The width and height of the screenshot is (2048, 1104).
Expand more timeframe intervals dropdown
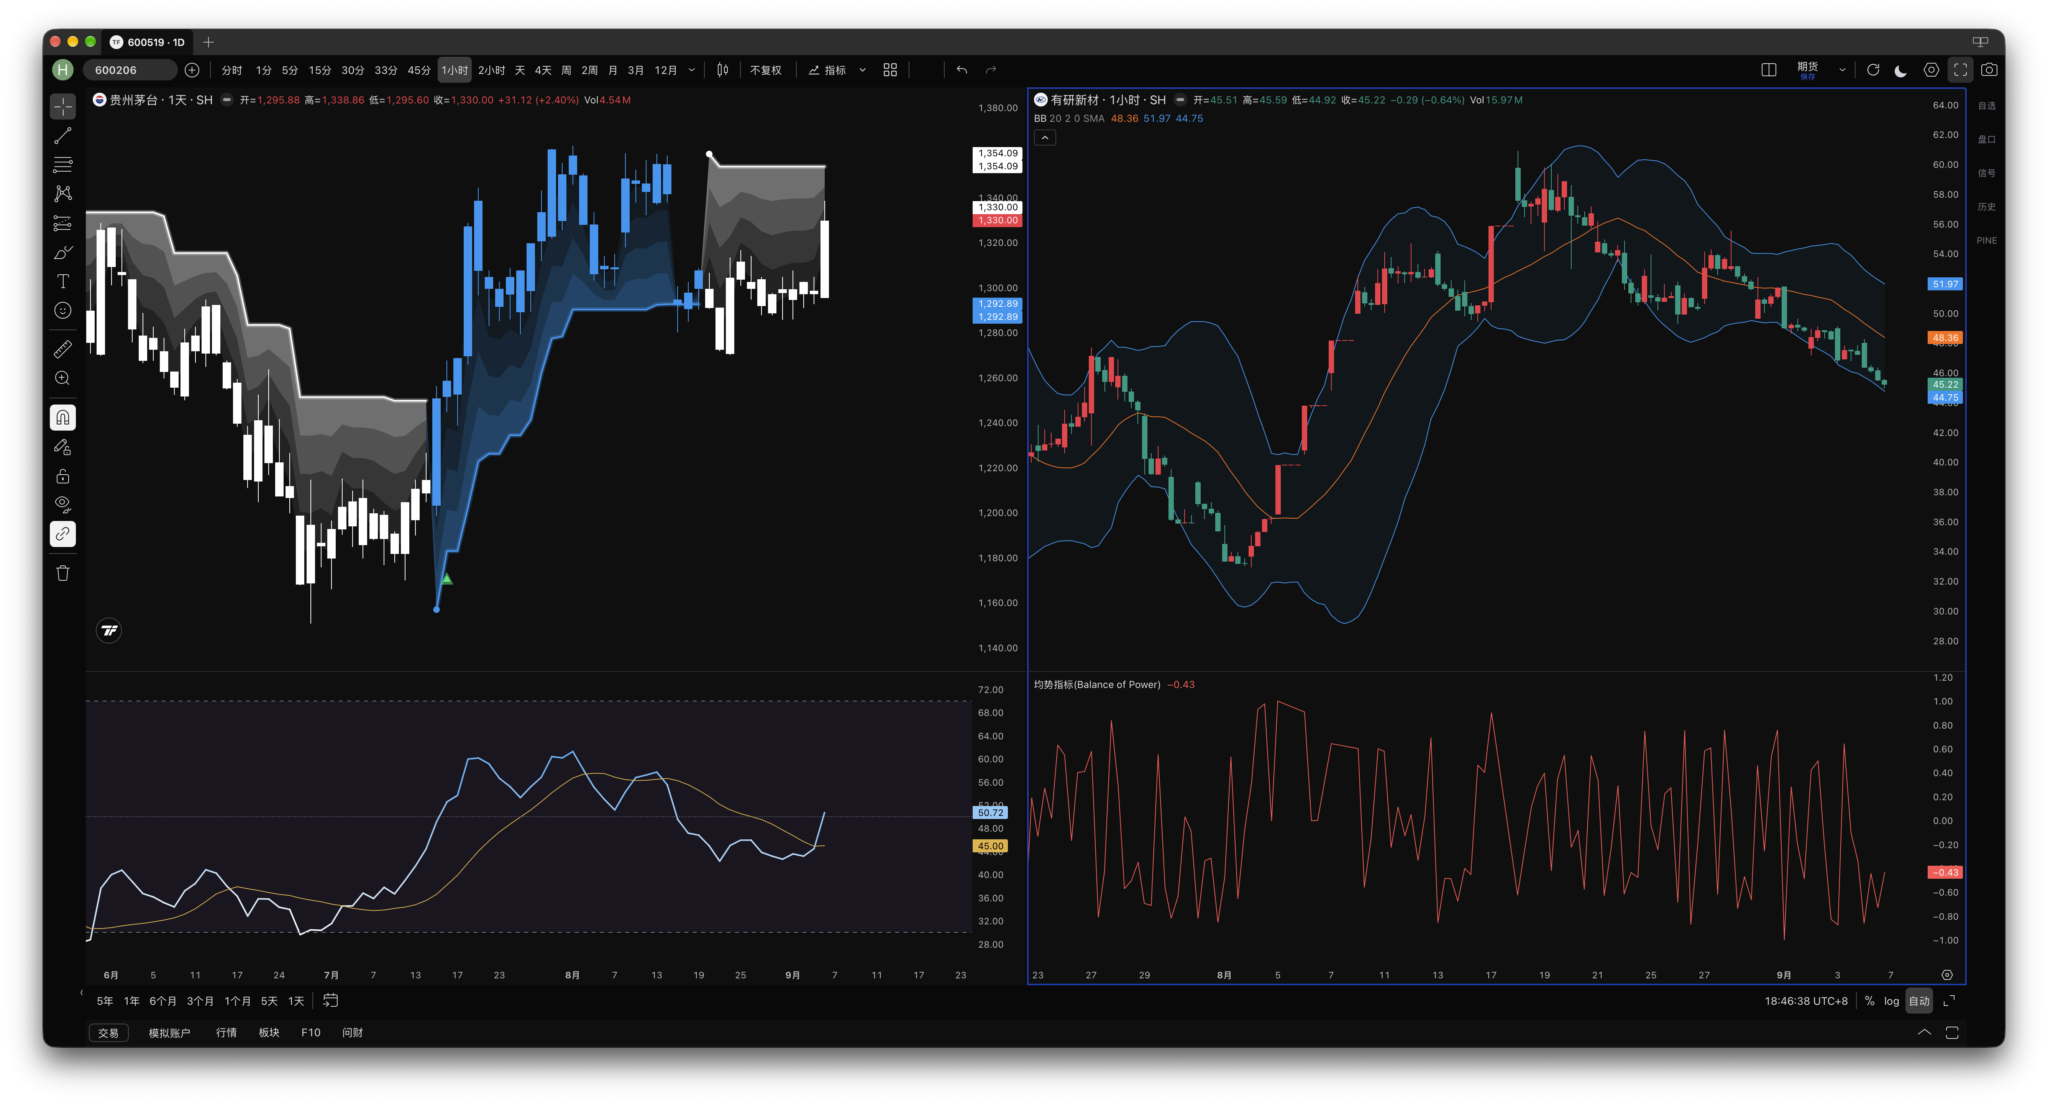[692, 70]
